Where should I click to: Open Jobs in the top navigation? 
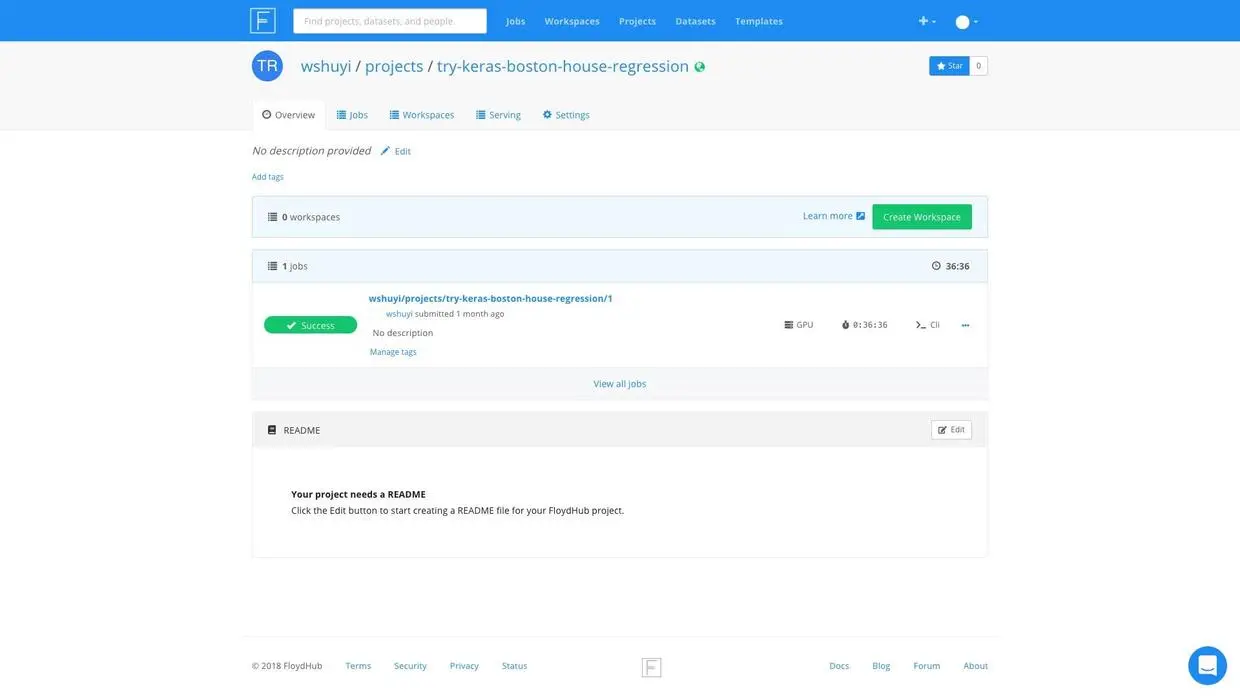point(516,21)
